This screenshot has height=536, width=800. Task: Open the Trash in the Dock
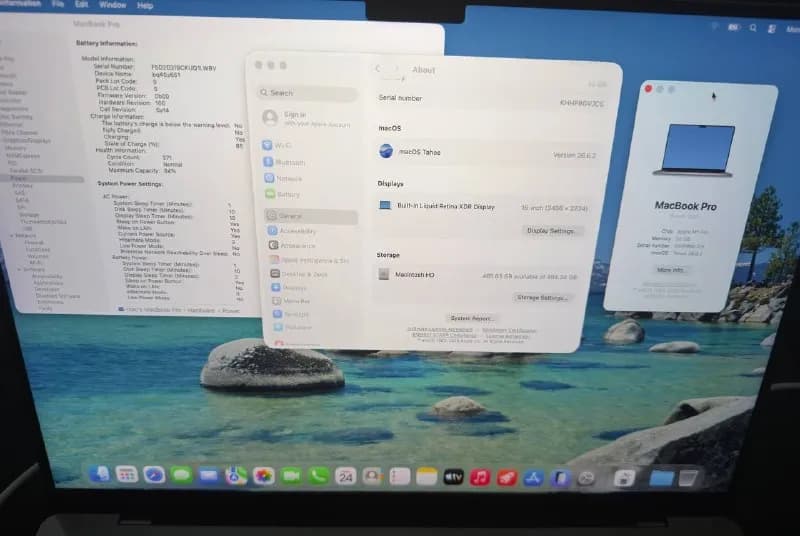point(688,478)
